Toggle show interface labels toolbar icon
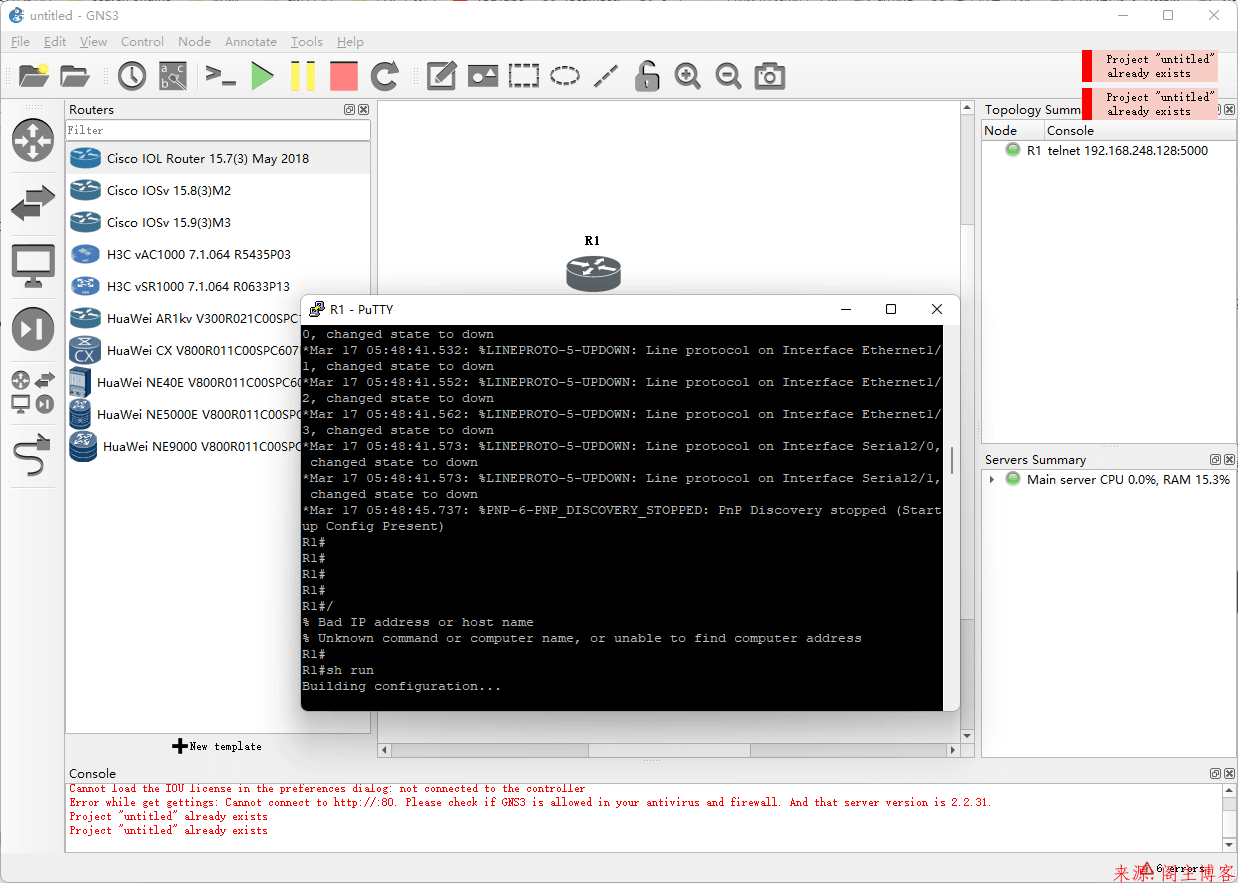 click(x=174, y=76)
